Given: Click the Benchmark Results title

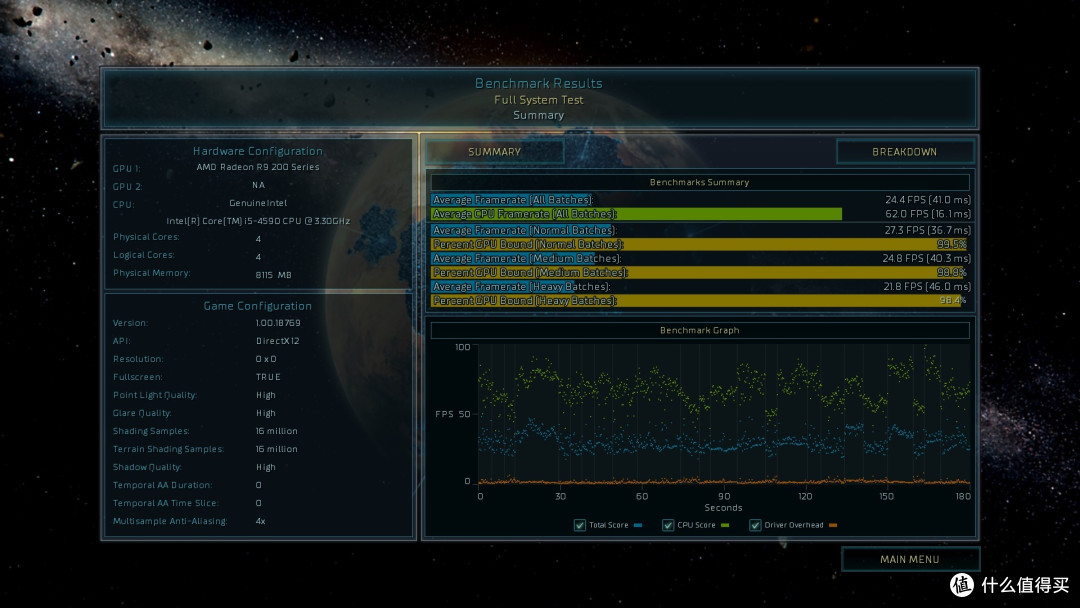Looking at the screenshot, I should point(539,83).
